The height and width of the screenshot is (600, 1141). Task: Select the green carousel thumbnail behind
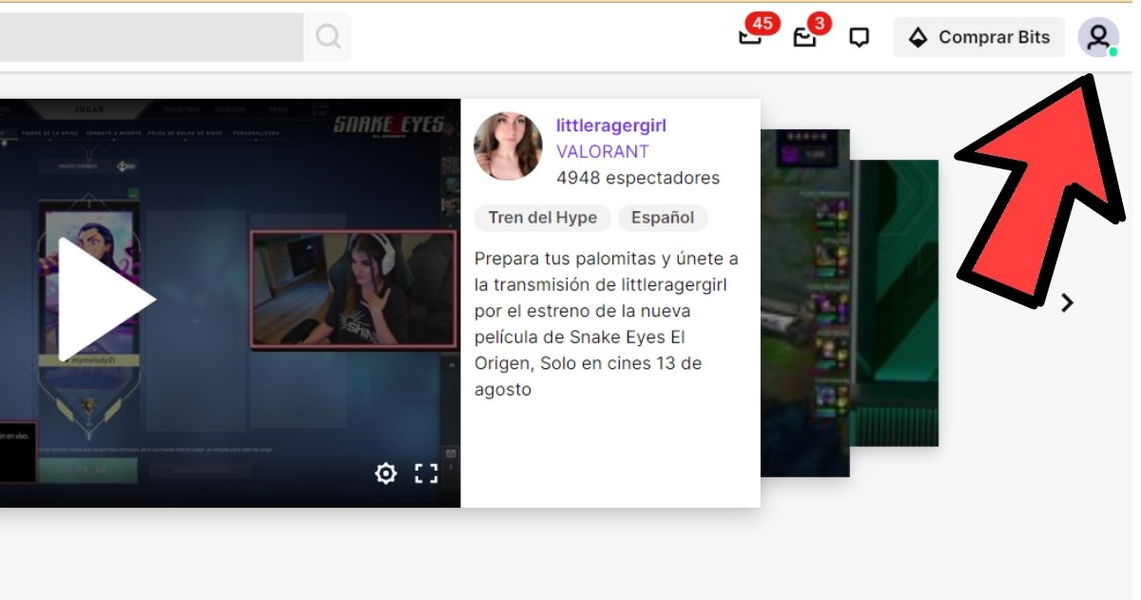[x=894, y=303]
